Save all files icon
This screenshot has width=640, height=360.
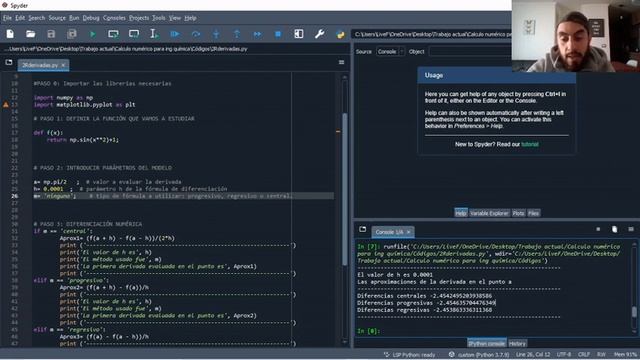tap(72, 34)
